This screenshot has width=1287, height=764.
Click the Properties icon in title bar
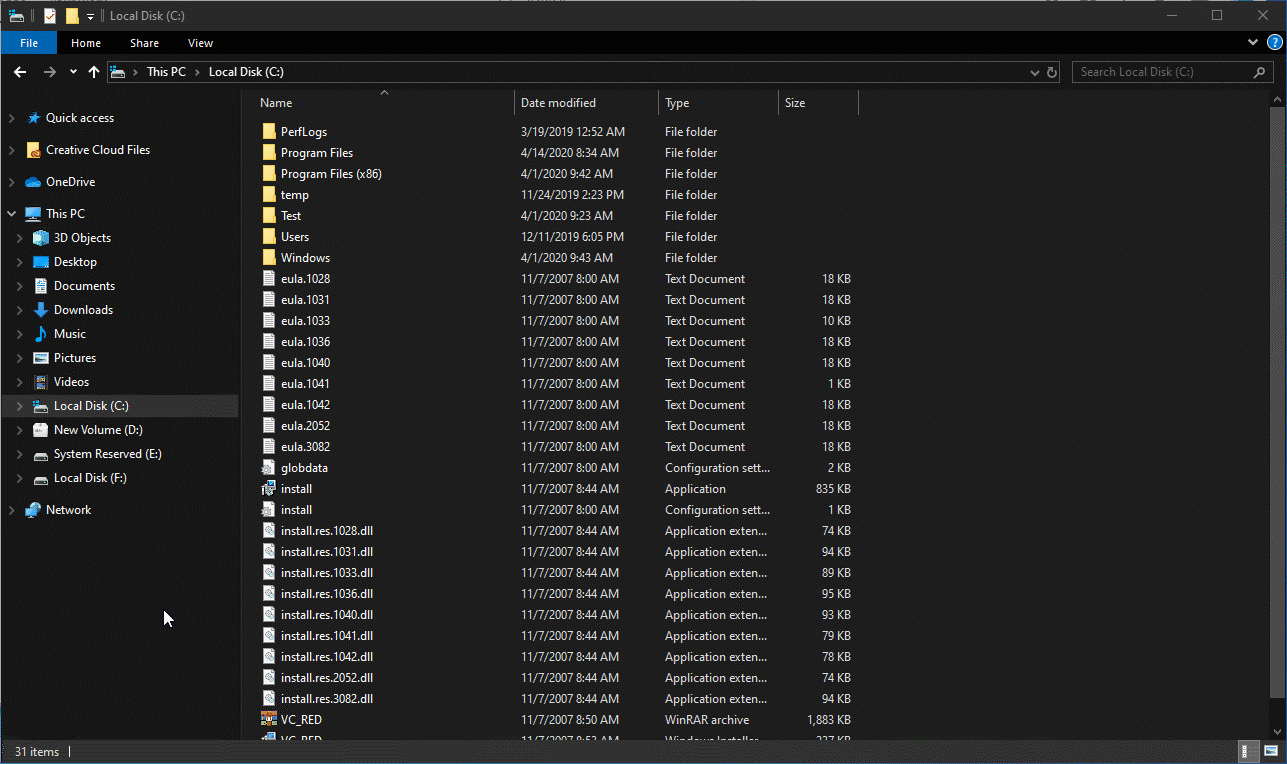tap(50, 16)
